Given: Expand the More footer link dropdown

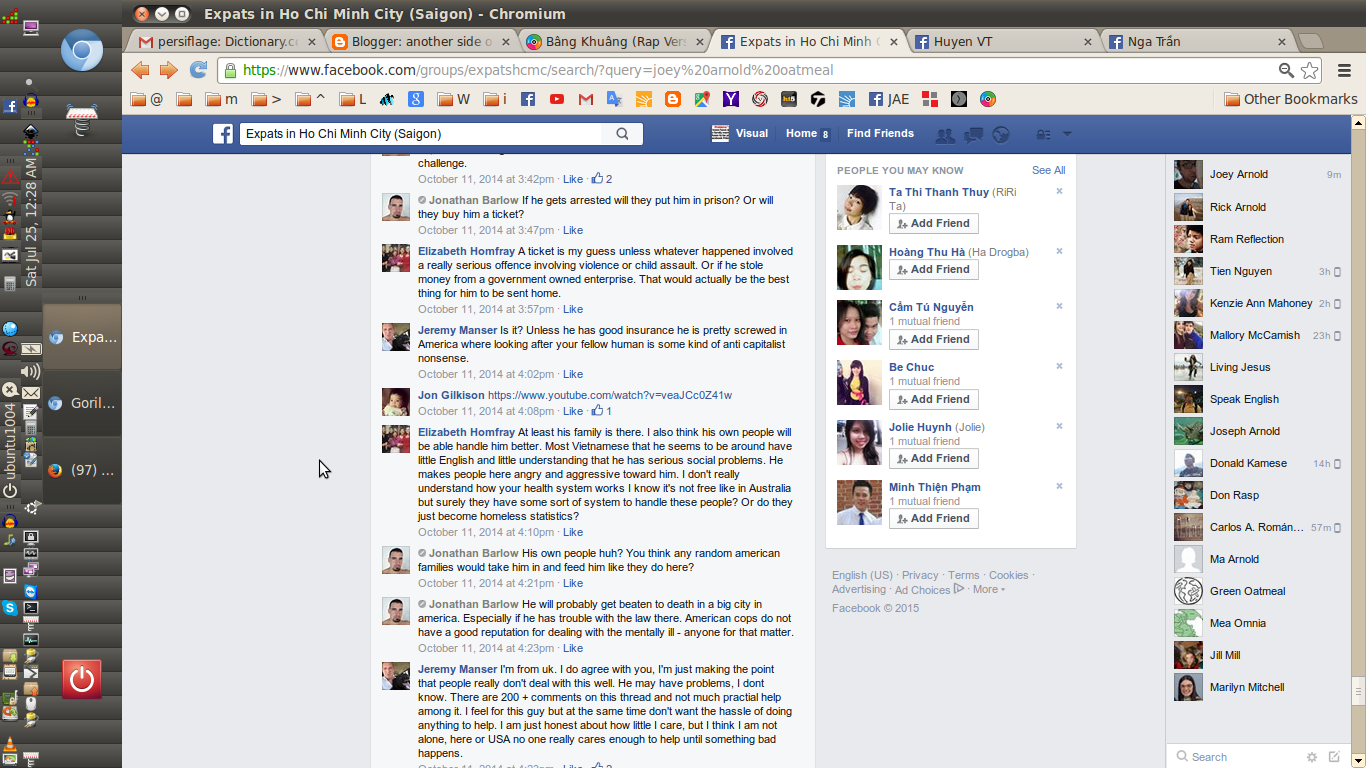Looking at the screenshot, I should (988, 589).
